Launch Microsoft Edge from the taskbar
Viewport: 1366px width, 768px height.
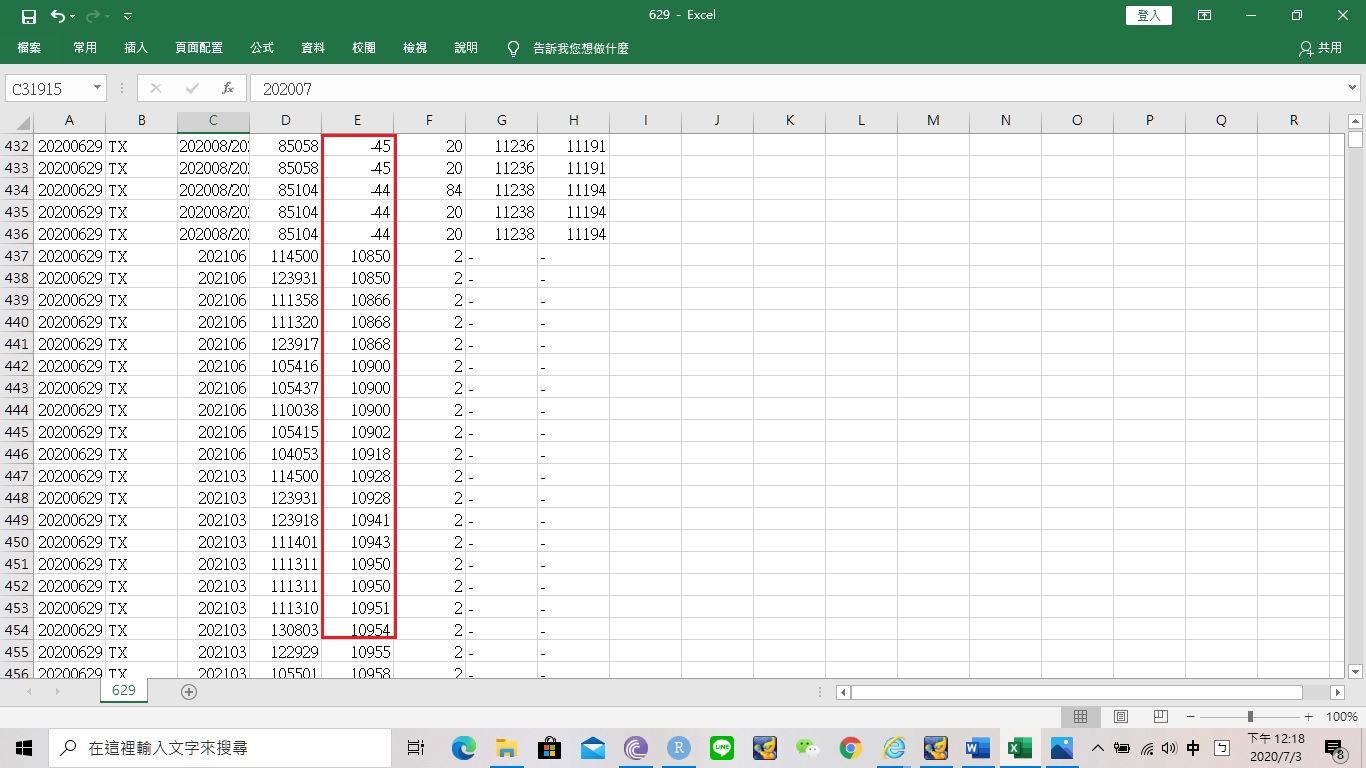tap(463, 748)
